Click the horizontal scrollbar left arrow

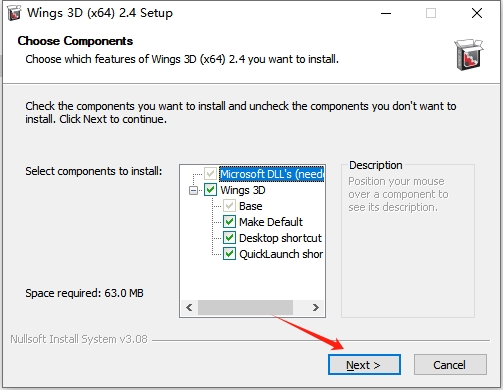189,307
